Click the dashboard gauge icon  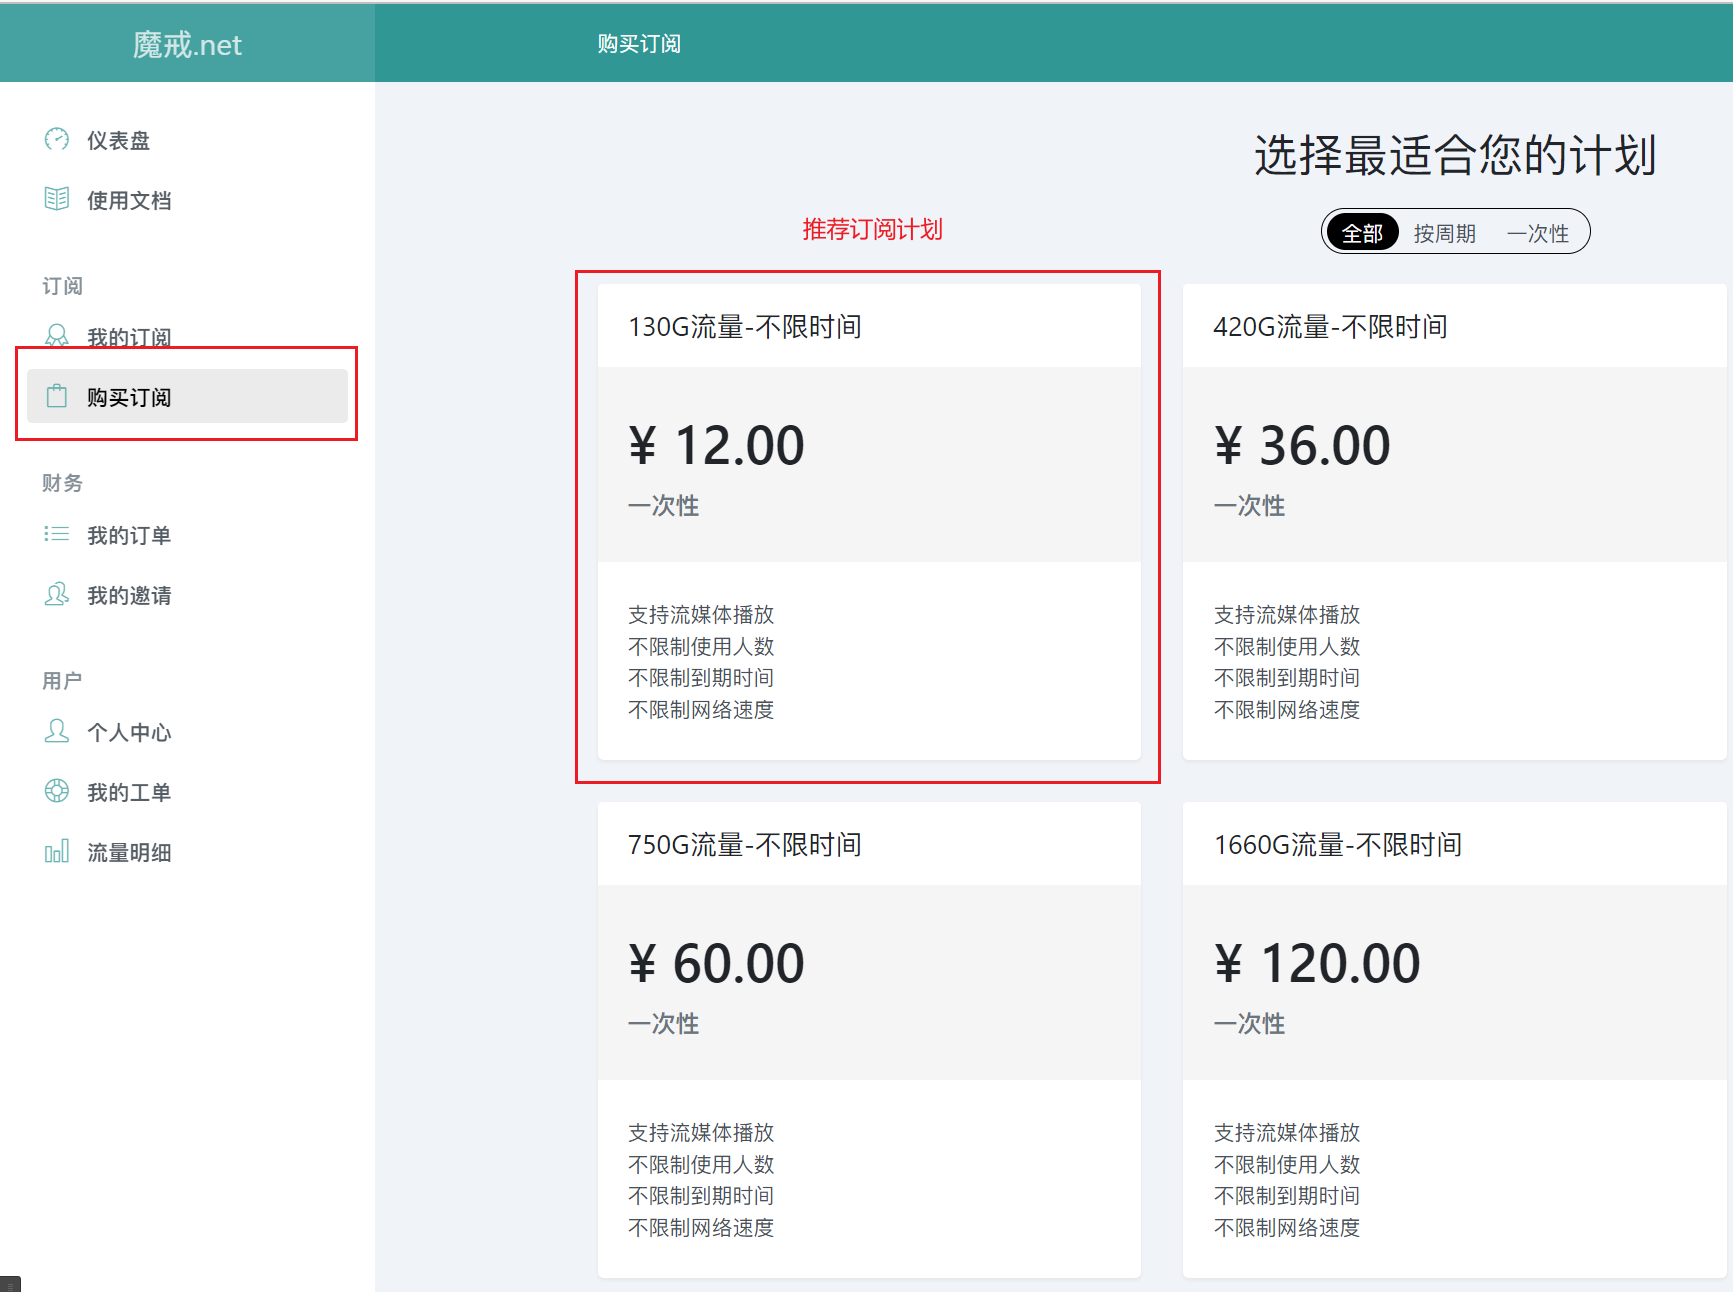point(57,139)
